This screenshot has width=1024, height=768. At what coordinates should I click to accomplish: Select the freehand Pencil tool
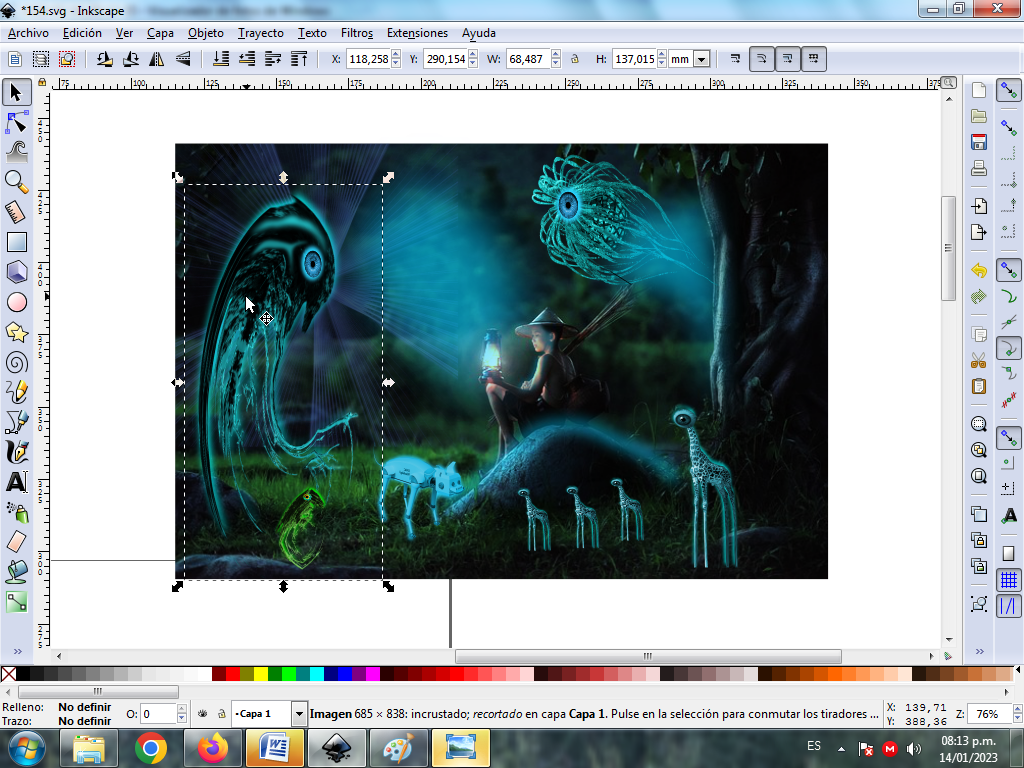tap(16, 392)
